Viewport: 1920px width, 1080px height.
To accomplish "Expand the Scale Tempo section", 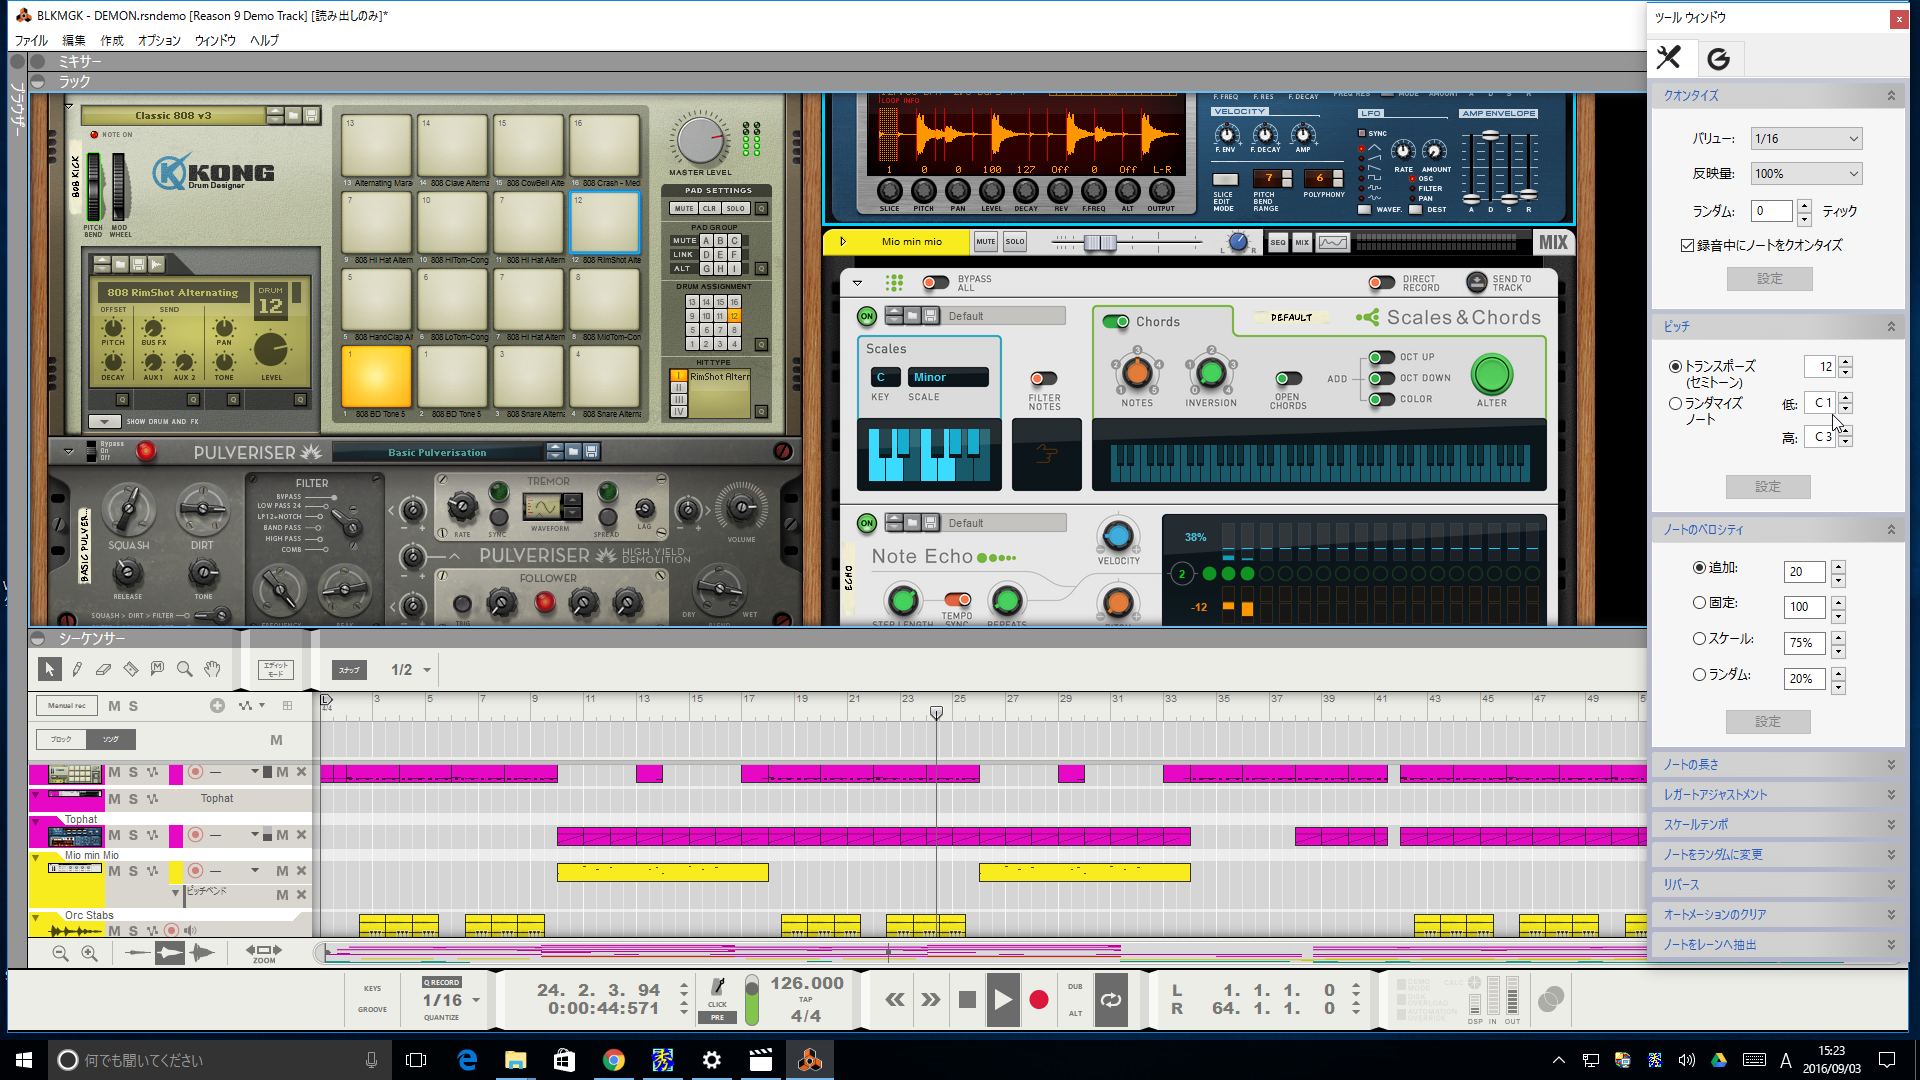I will point(1778,825).
